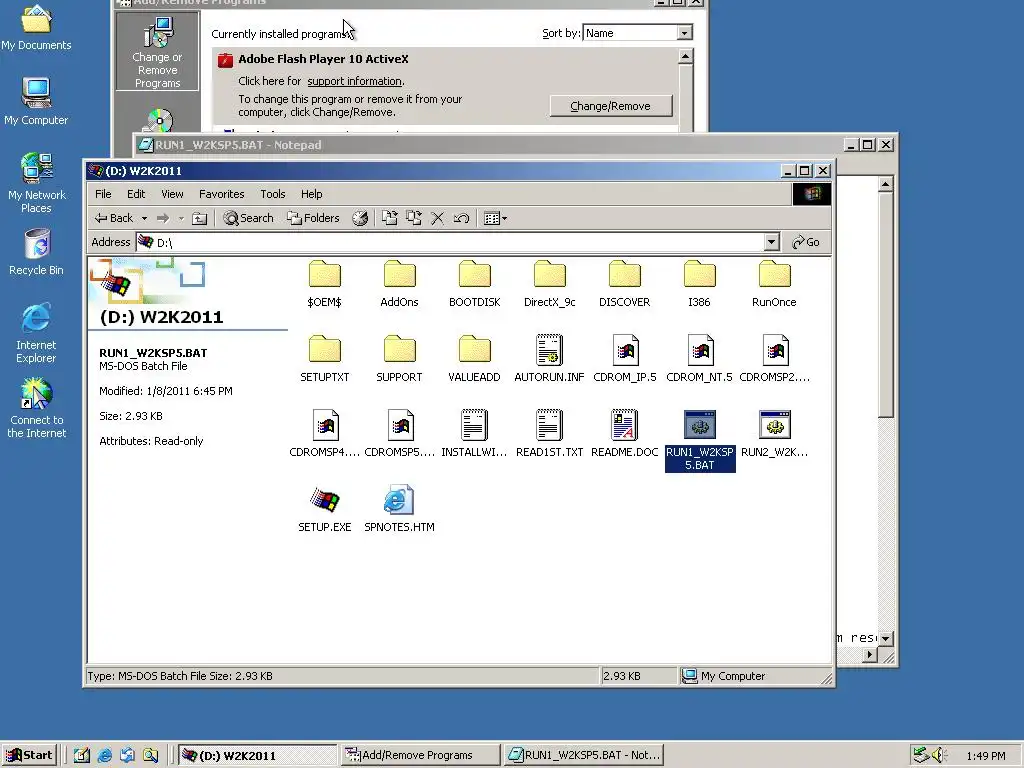Select the AUTORUN.INF file

click(549, 359)
